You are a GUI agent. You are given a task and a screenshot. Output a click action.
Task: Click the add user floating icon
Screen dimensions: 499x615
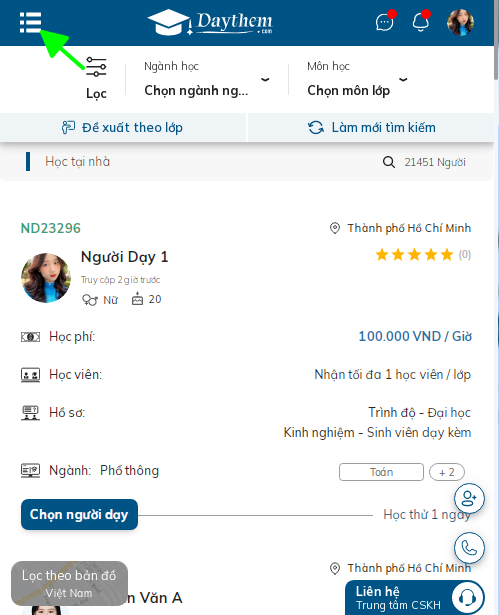[469, 499]
